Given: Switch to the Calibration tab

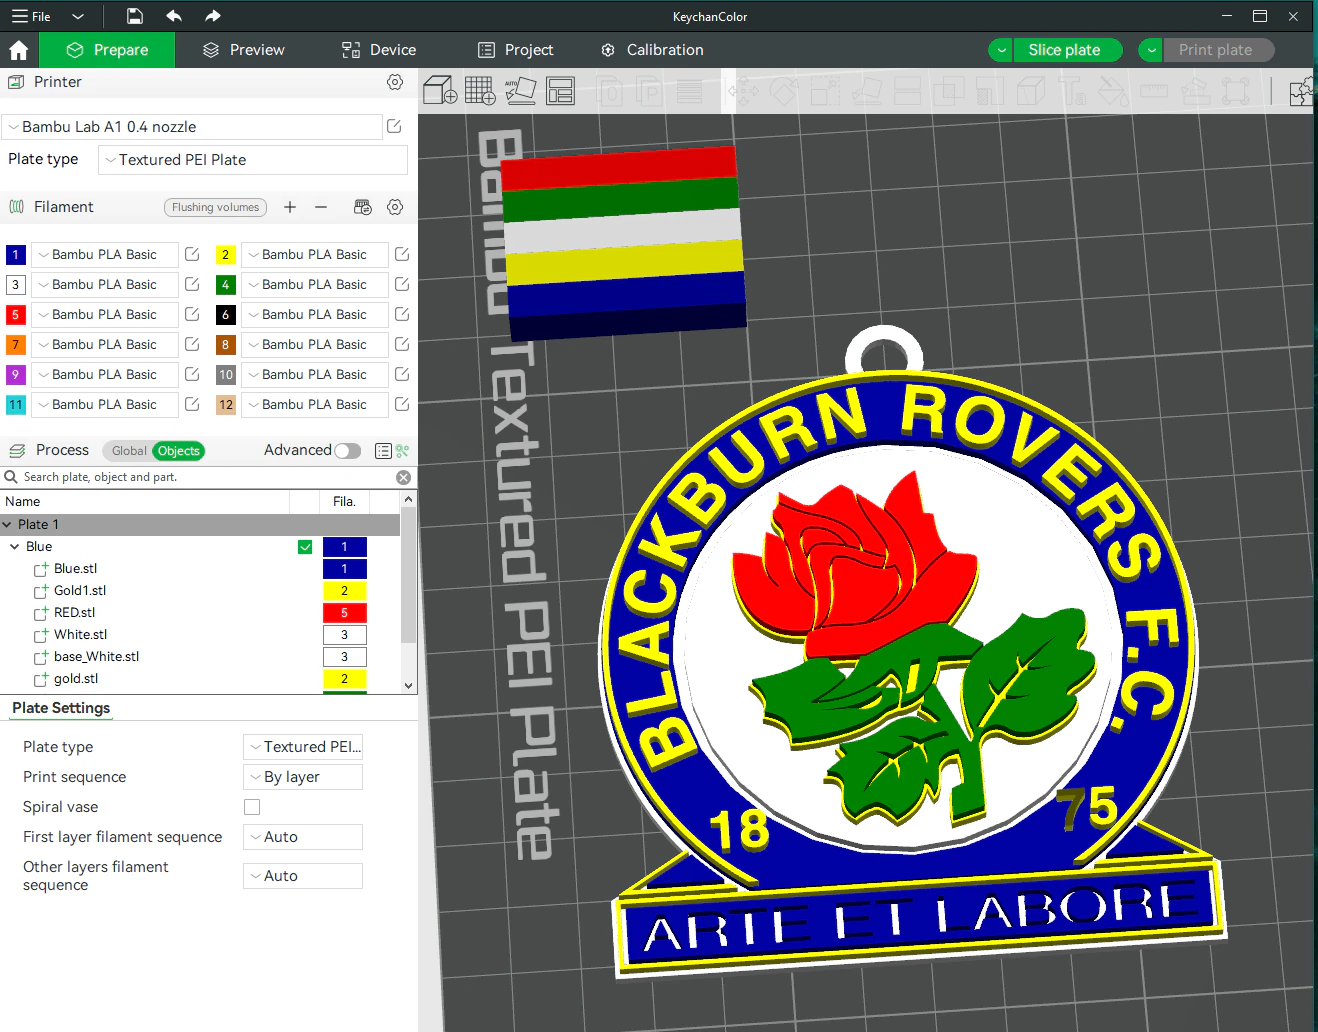Looking at the screenshot, I should (x=652, y=50).
